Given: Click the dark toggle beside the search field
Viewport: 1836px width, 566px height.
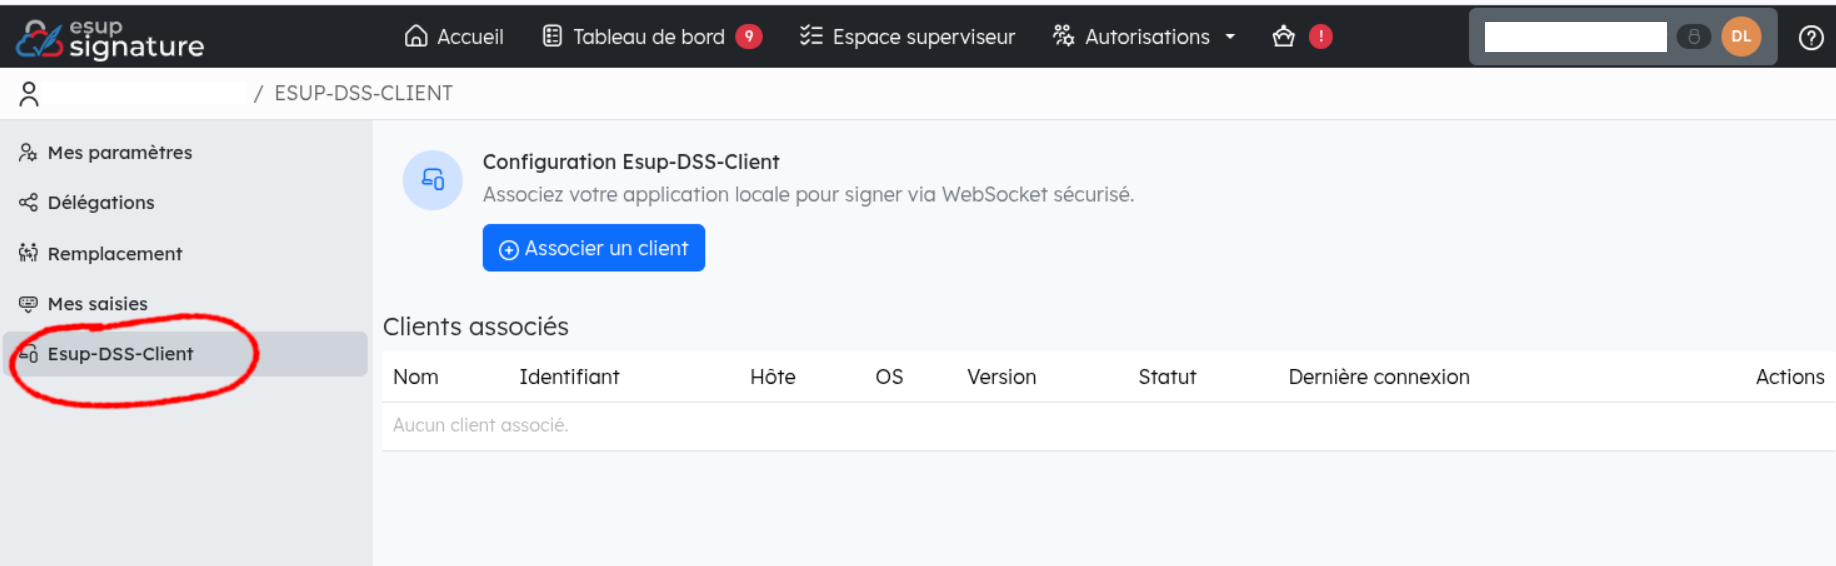Looking at the screenshot, I should click(x=1693, y=37).
